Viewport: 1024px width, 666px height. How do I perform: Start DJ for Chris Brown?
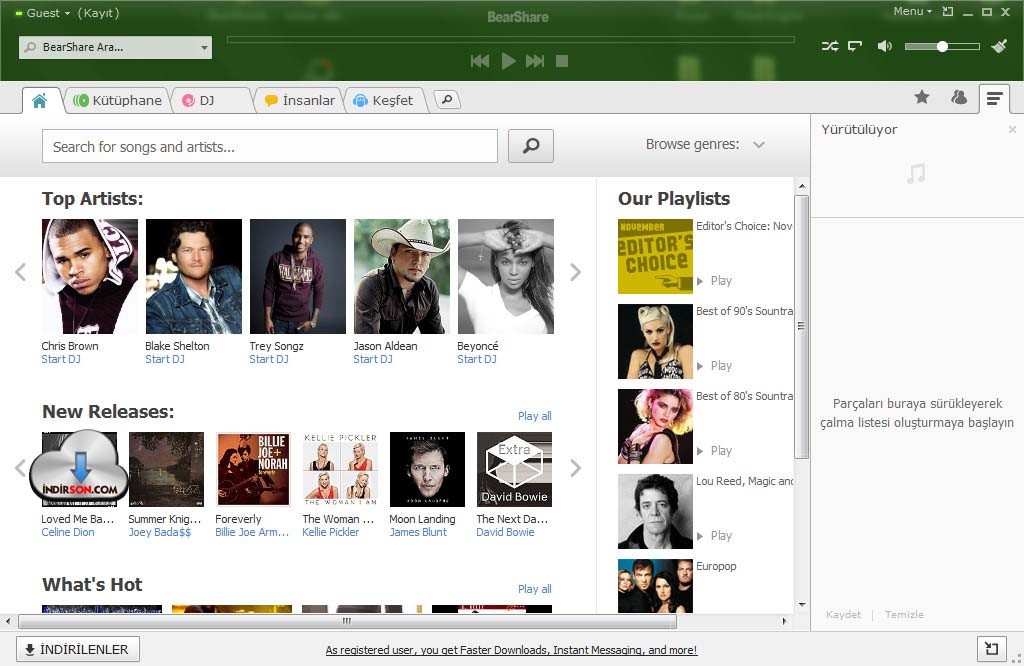61,359
